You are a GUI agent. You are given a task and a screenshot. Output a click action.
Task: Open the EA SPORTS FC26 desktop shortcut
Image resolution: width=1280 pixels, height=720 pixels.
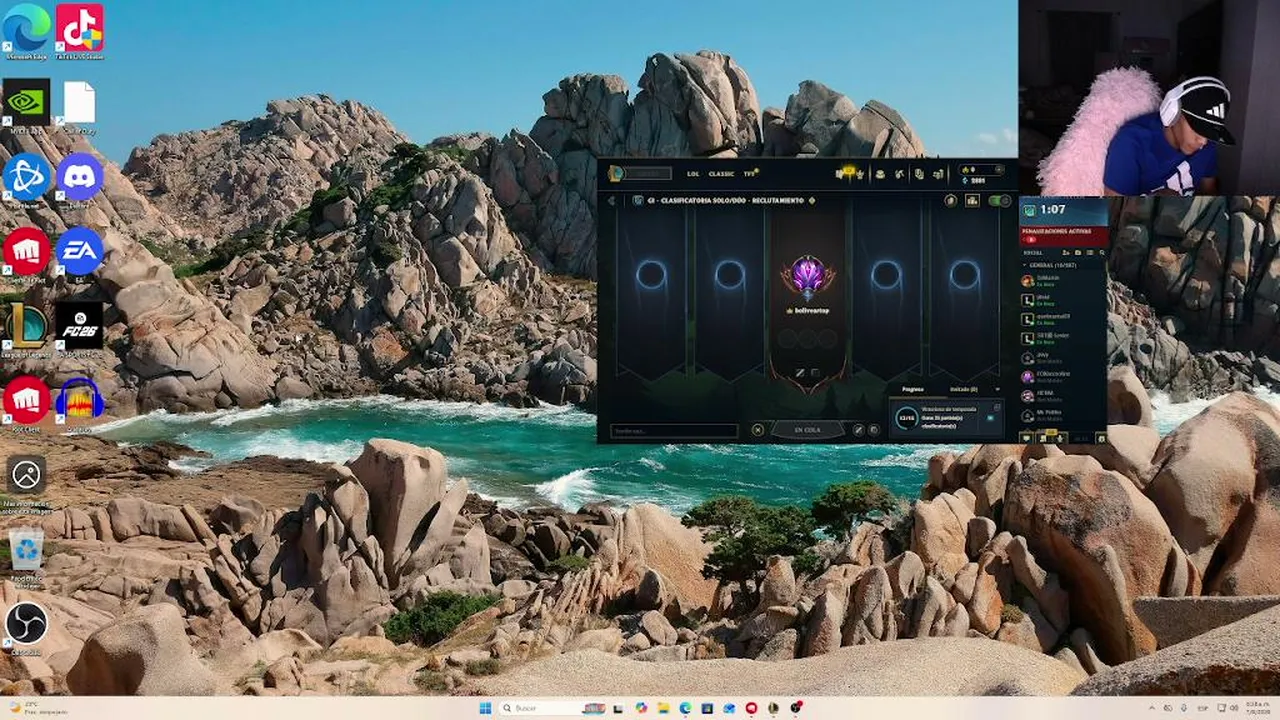(x=80, y=330)
